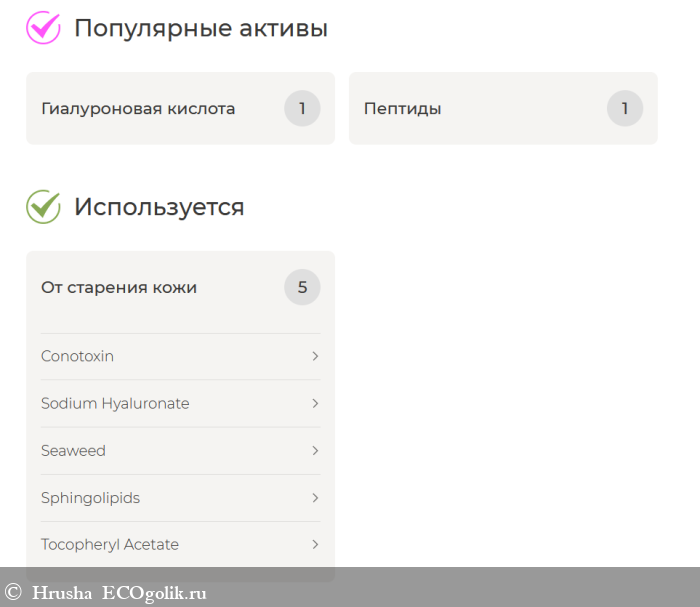Click the count badge on Пептиды
The height and width of the screenshot is (607, 700).
pos(625,108)
